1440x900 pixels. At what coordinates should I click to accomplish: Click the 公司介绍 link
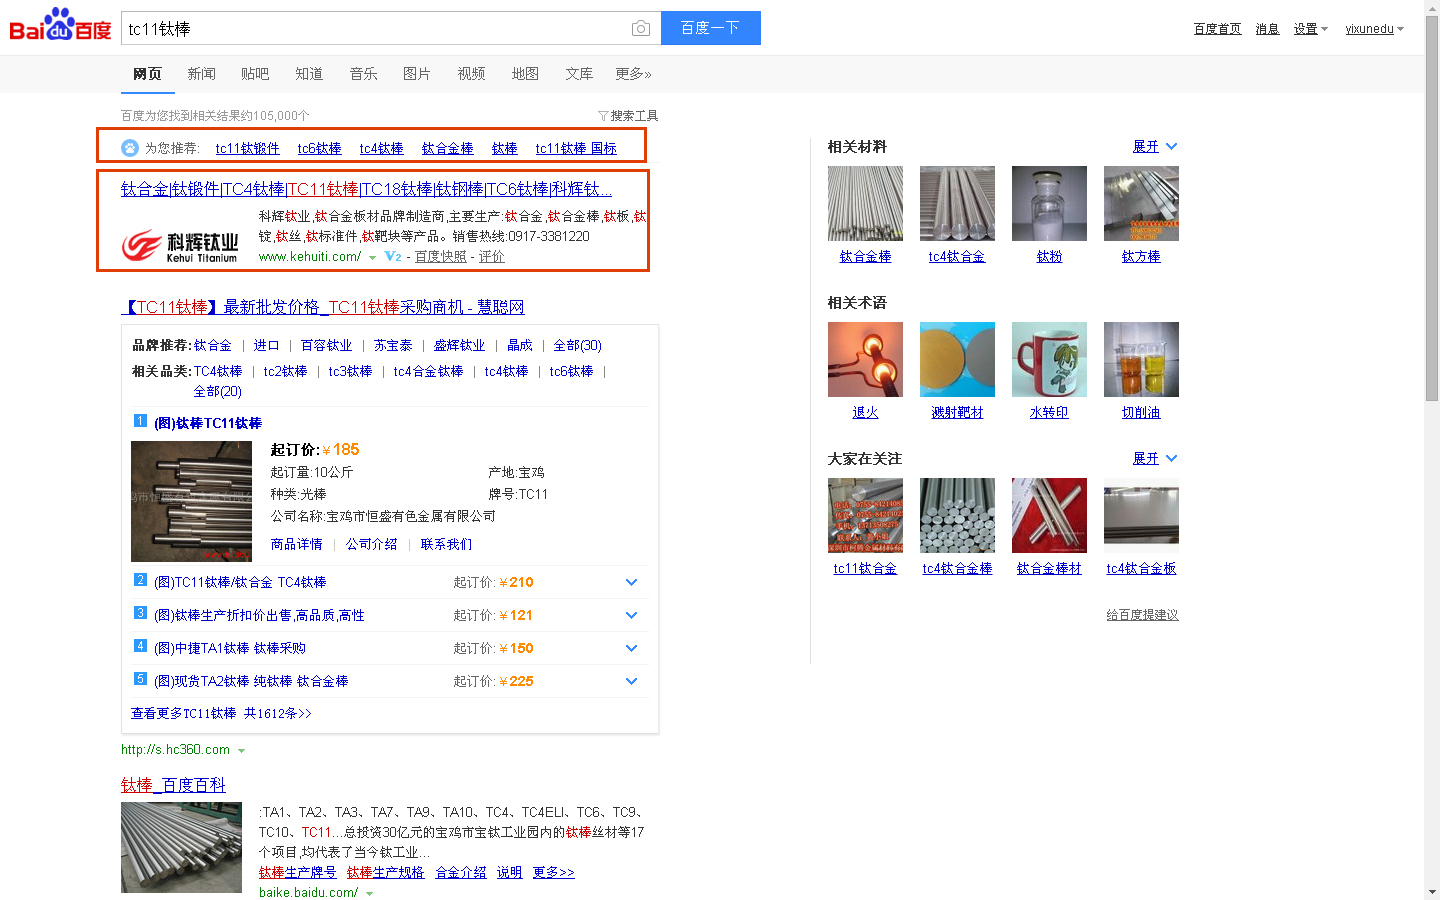point(371,544)
